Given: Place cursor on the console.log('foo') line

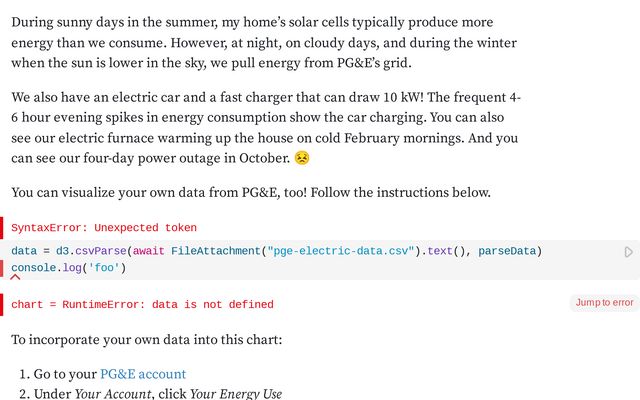Looking at the screenshot, I should [69, 267].
